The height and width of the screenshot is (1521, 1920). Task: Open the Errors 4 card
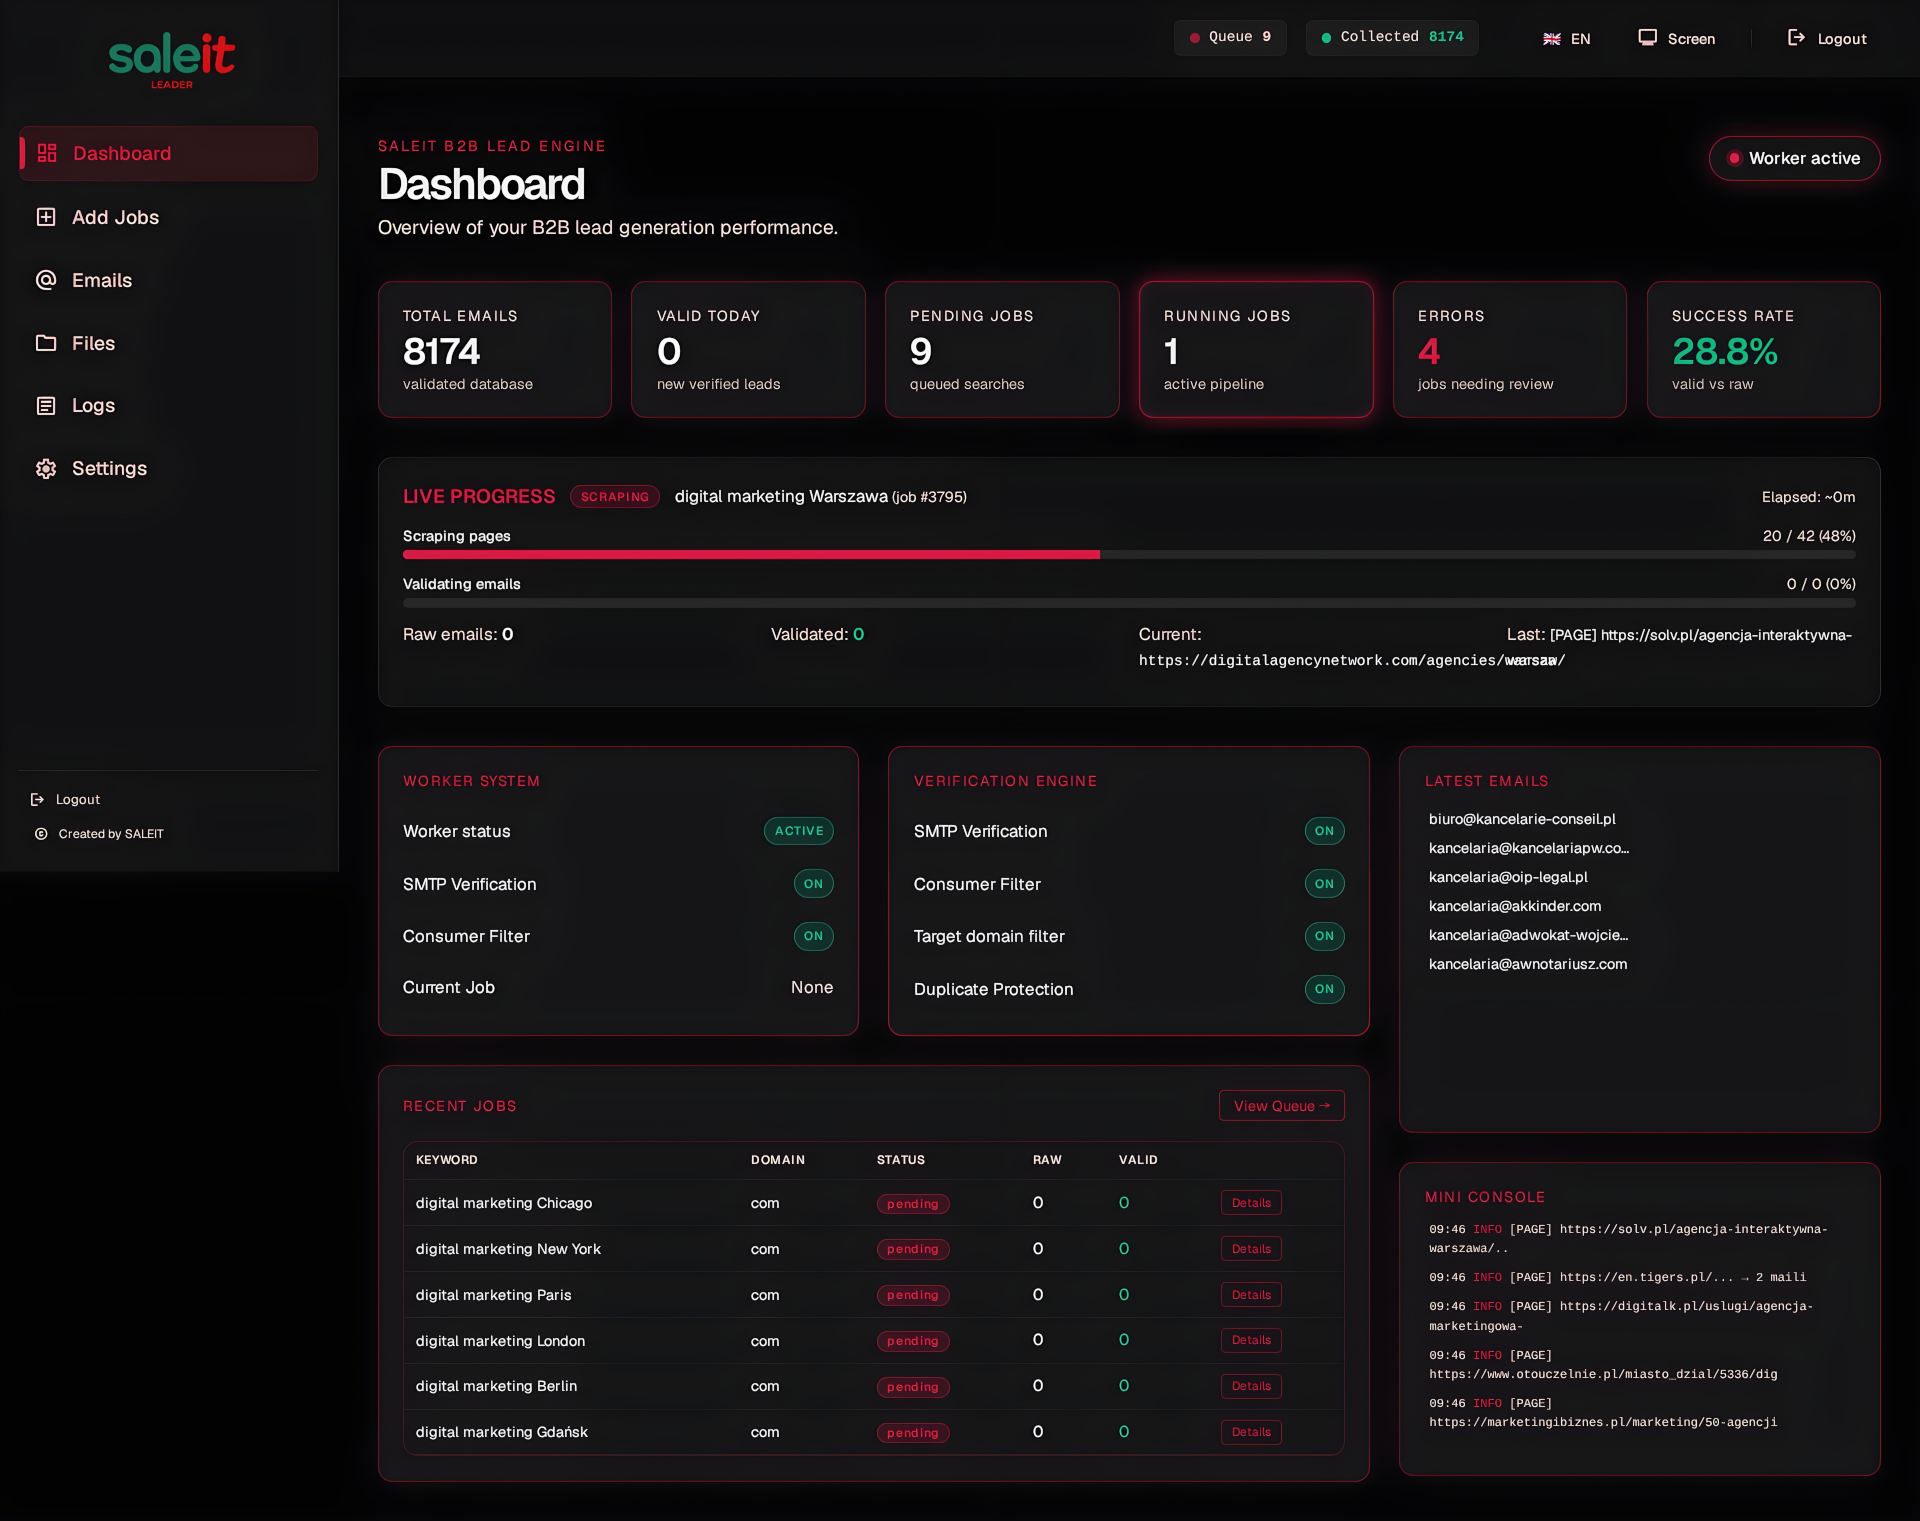pyautogui.click(x=1510, y=349)
